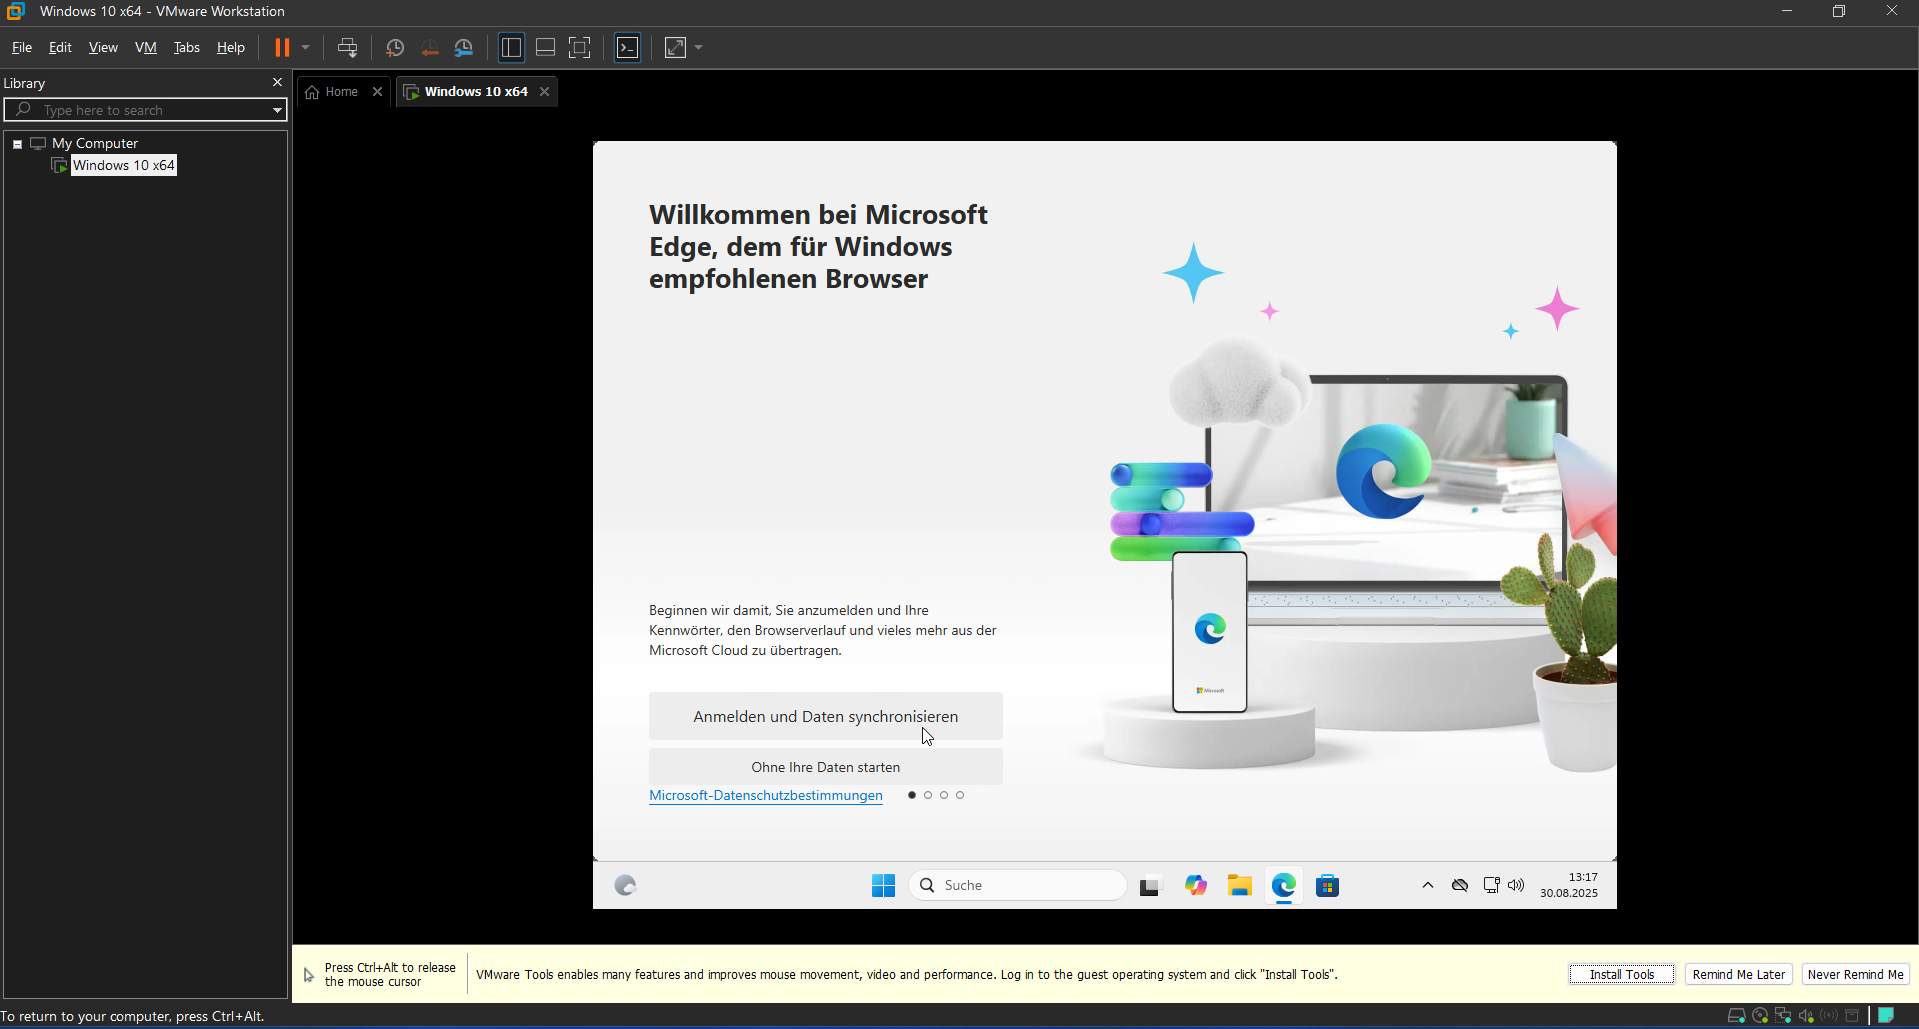Pause the running virtual machine
This screenshot has height=1029, width=1919.
[x=282, y=48]
